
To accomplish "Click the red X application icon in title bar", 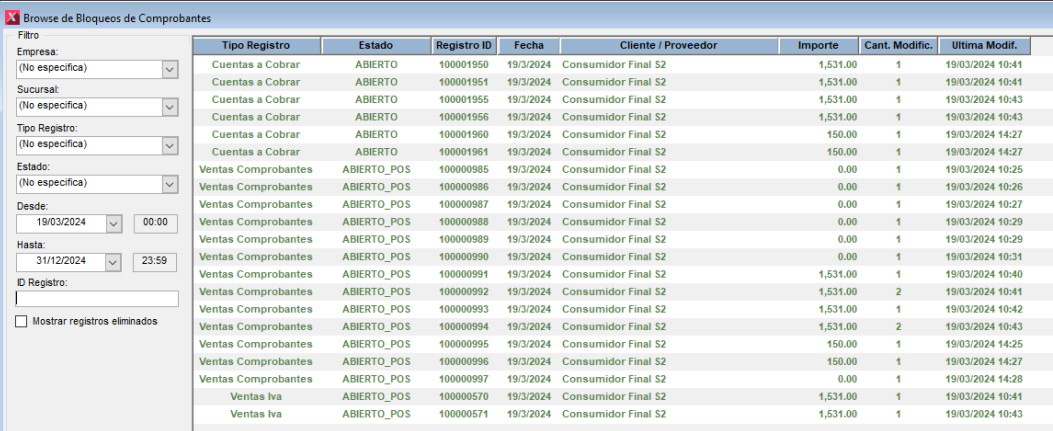I will (11, 19).
